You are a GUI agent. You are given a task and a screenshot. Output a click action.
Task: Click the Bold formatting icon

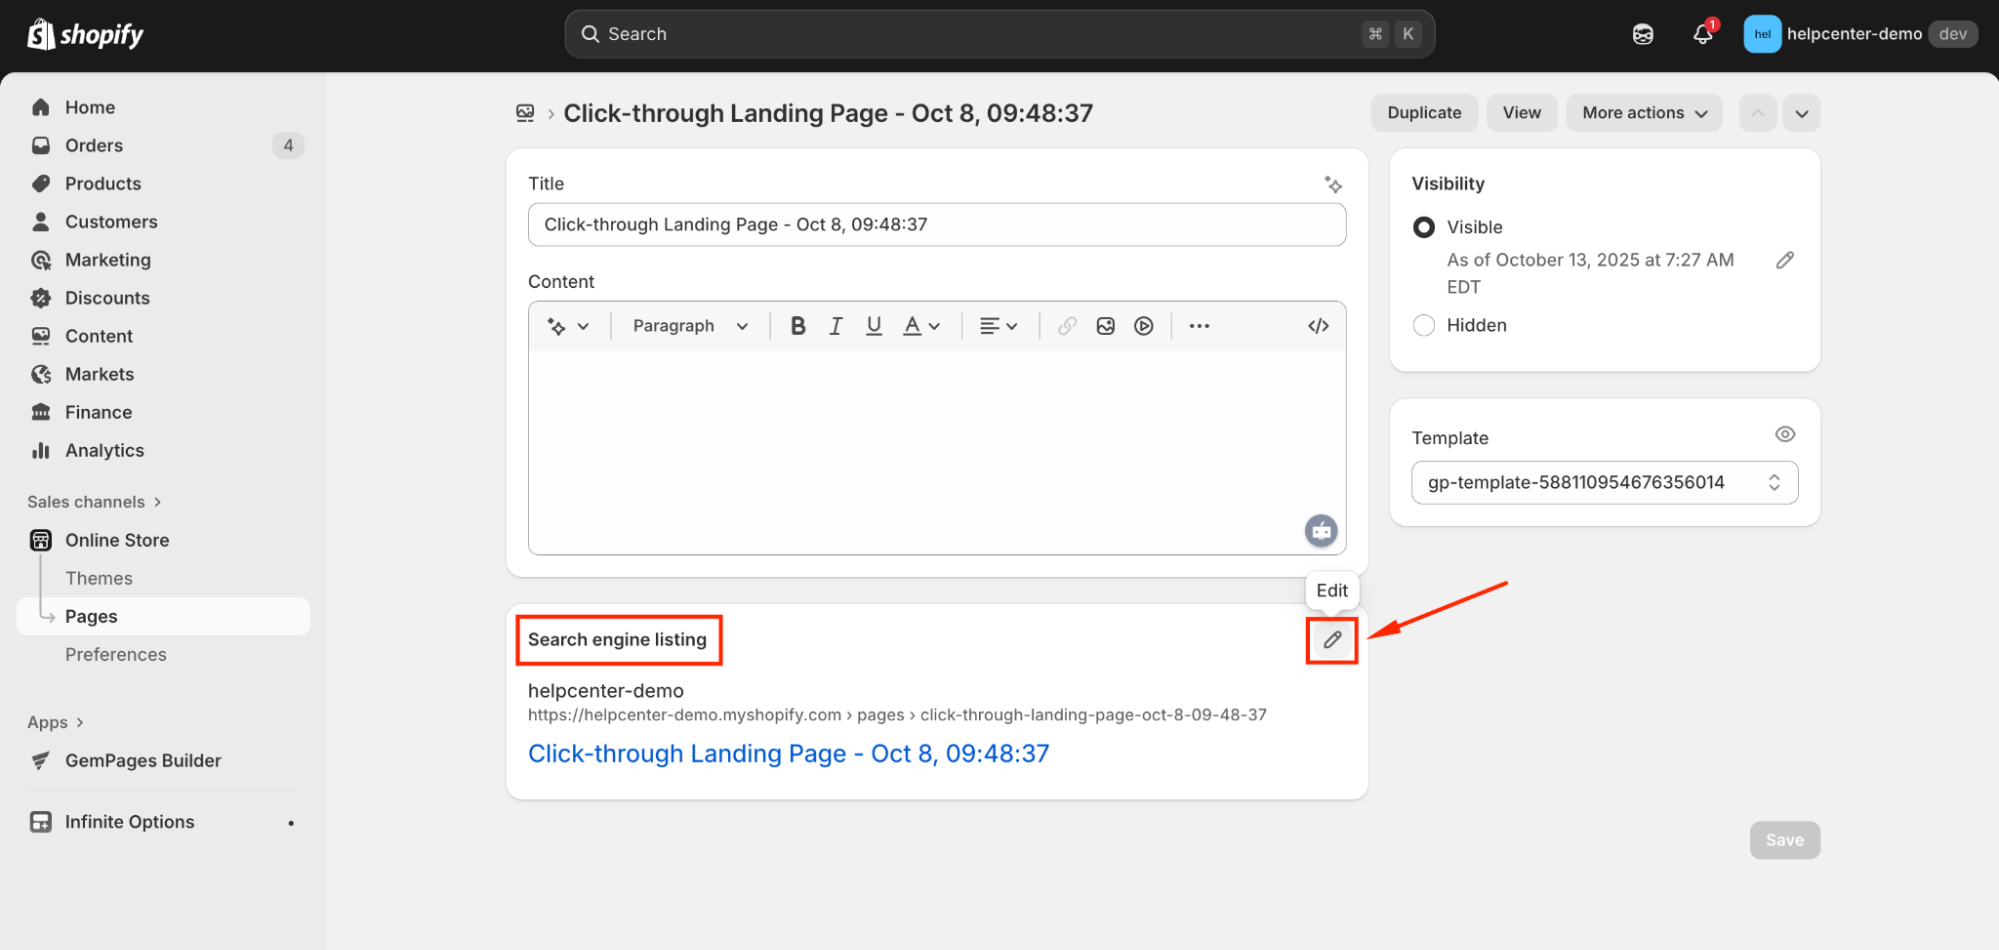(797, 326)
